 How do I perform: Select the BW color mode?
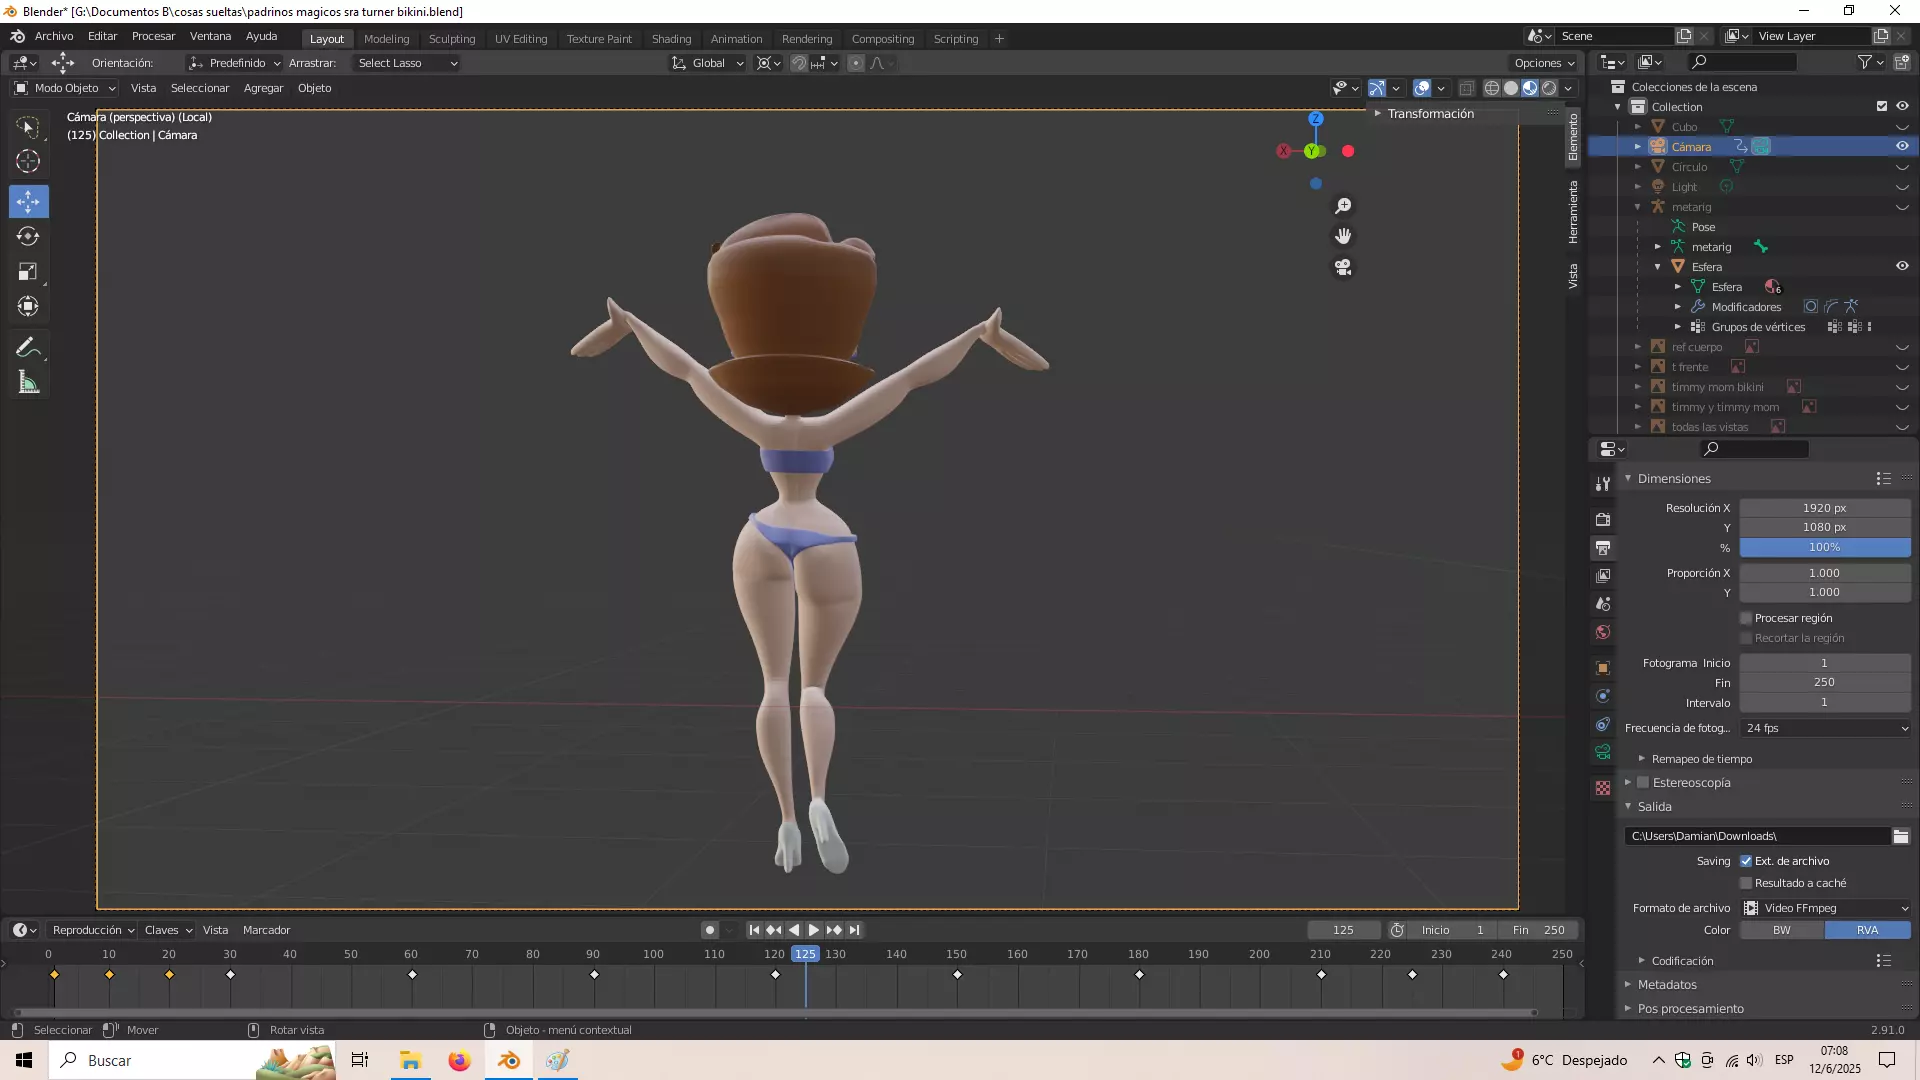(x=1782, y=930)
